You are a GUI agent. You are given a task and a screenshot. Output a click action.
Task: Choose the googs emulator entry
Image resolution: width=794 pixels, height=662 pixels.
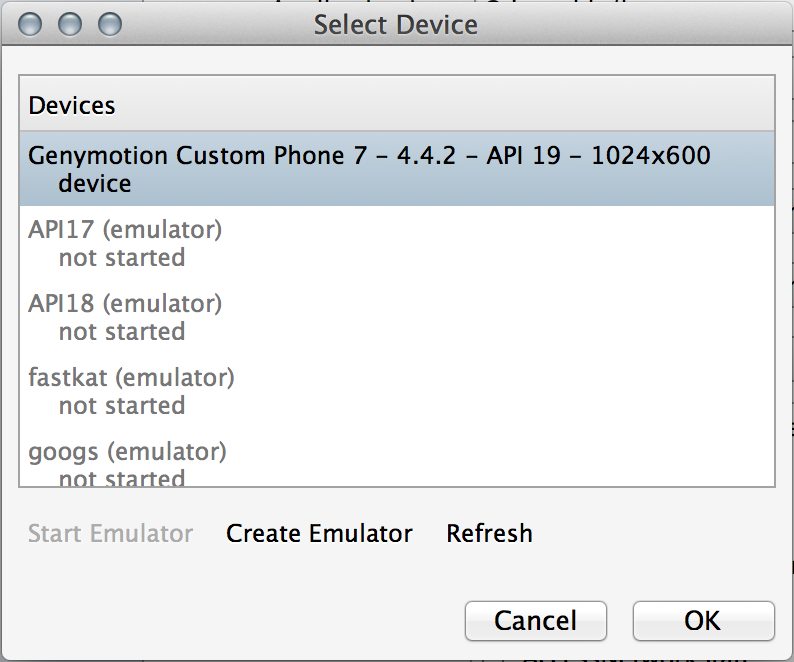[x=127, y=452]
